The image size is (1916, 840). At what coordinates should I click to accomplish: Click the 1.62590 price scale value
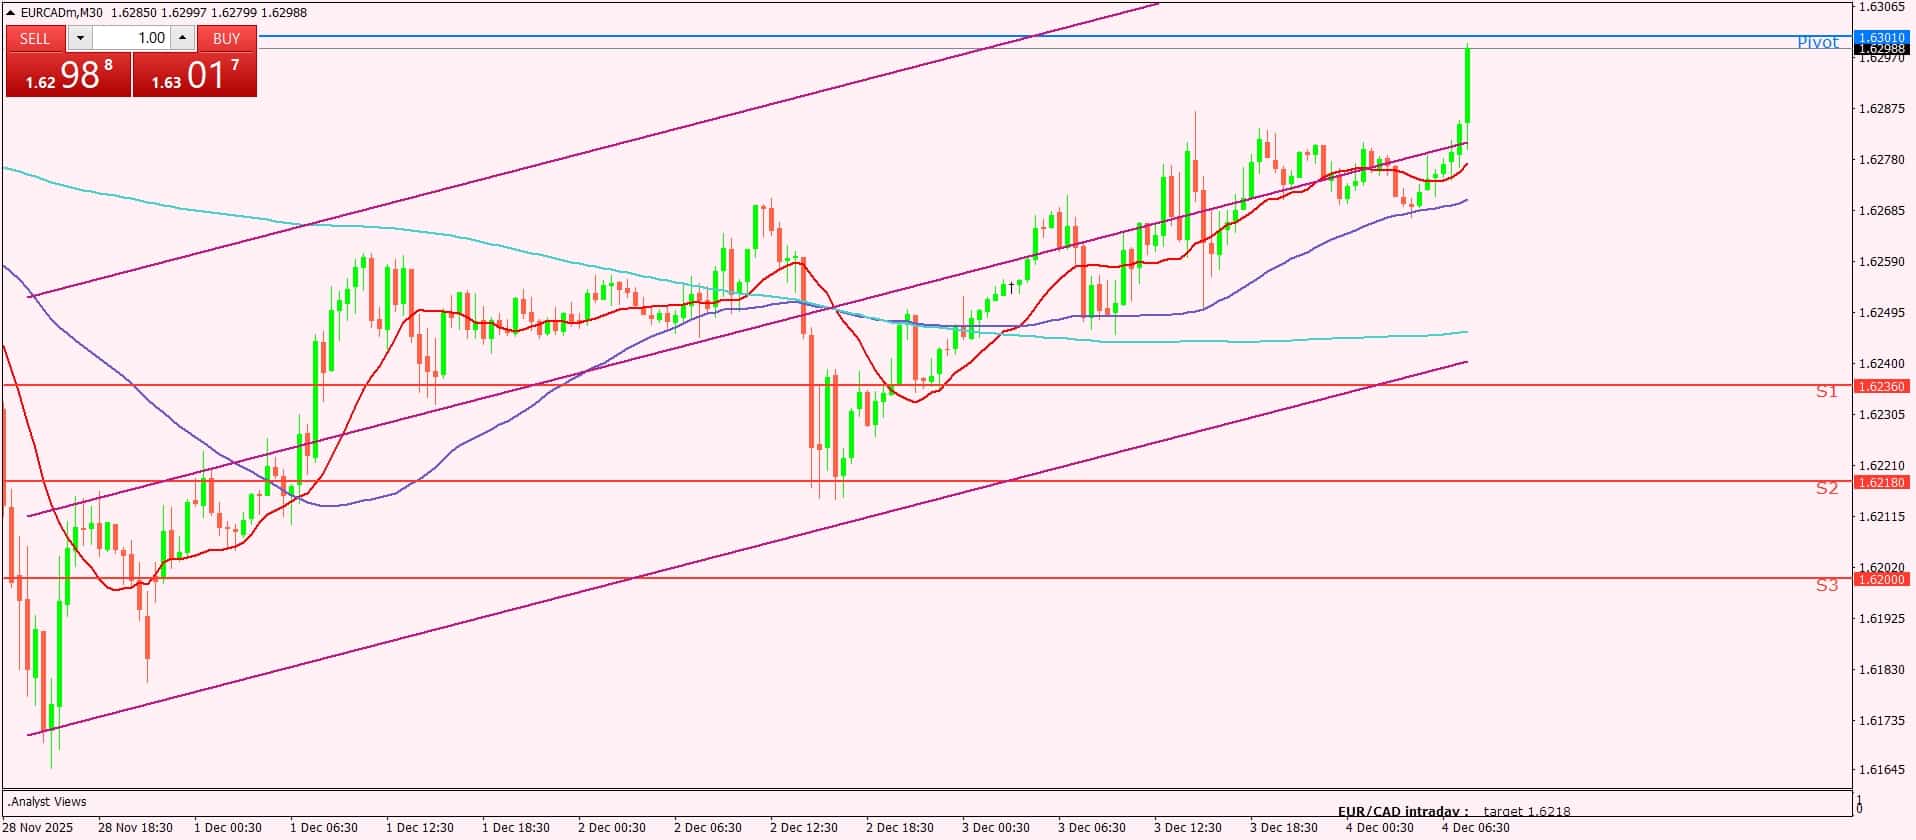(1881, 261)
